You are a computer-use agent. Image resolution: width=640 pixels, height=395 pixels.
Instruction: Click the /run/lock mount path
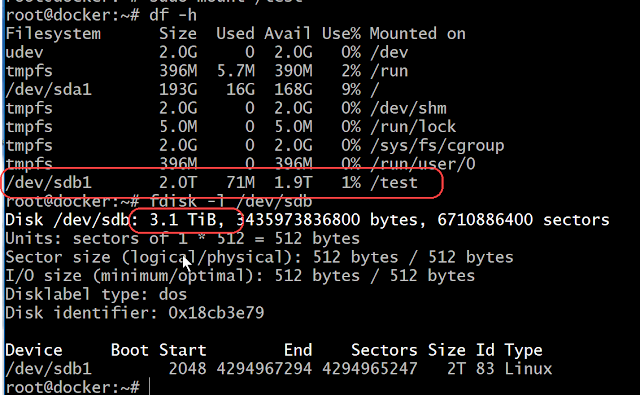(413, 126)
